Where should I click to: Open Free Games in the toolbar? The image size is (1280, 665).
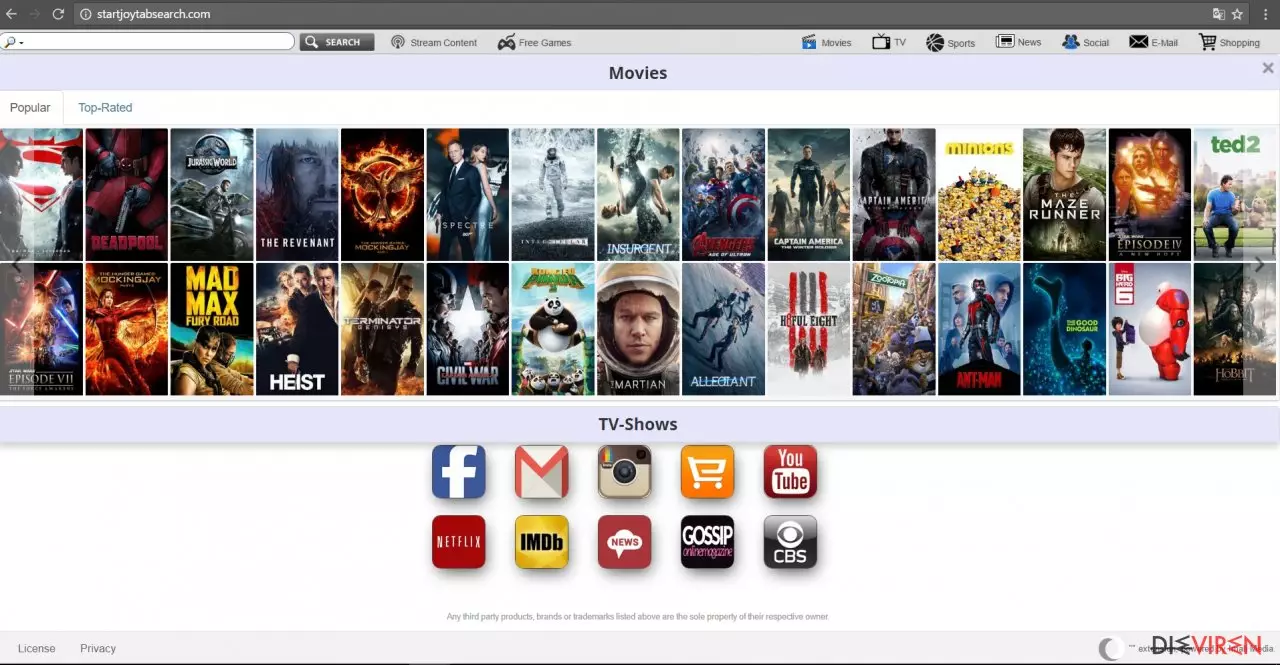point(535,43)
